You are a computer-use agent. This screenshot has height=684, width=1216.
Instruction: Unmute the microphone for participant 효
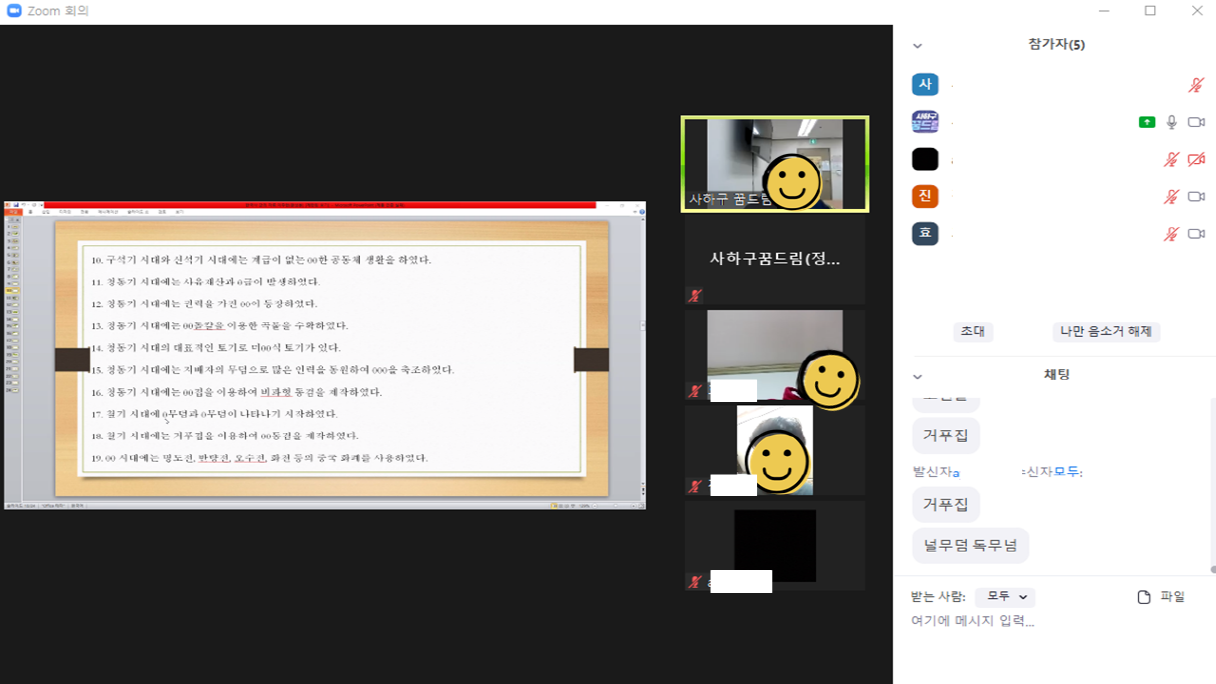tap(1171, 234)
